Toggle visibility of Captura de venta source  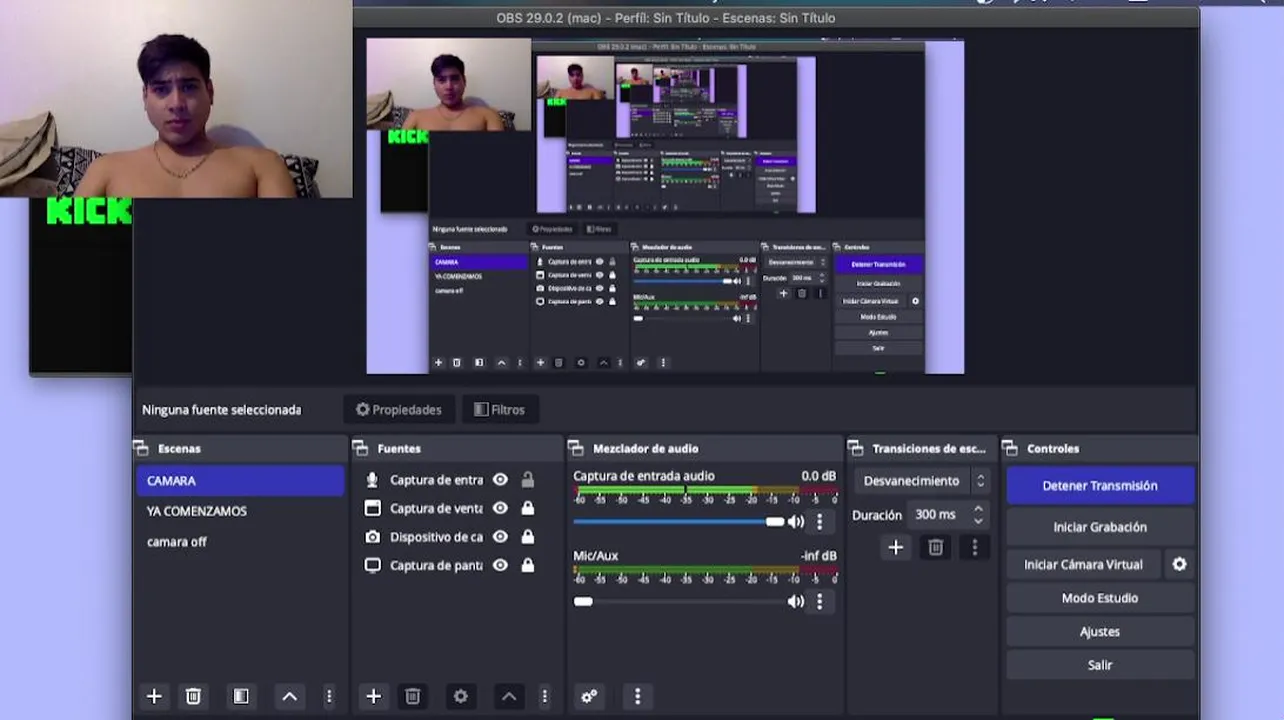click(x=500, y=508)
